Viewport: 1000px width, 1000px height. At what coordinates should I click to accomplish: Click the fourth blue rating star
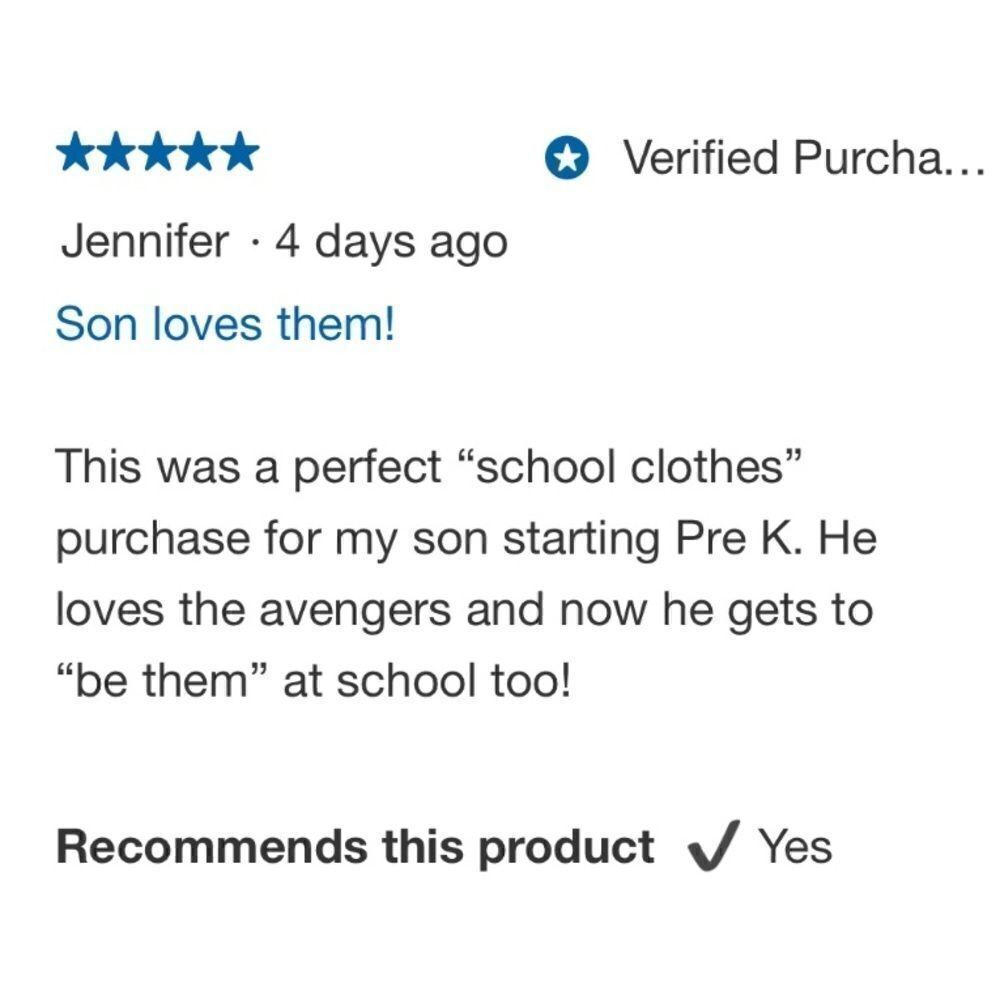199,152
